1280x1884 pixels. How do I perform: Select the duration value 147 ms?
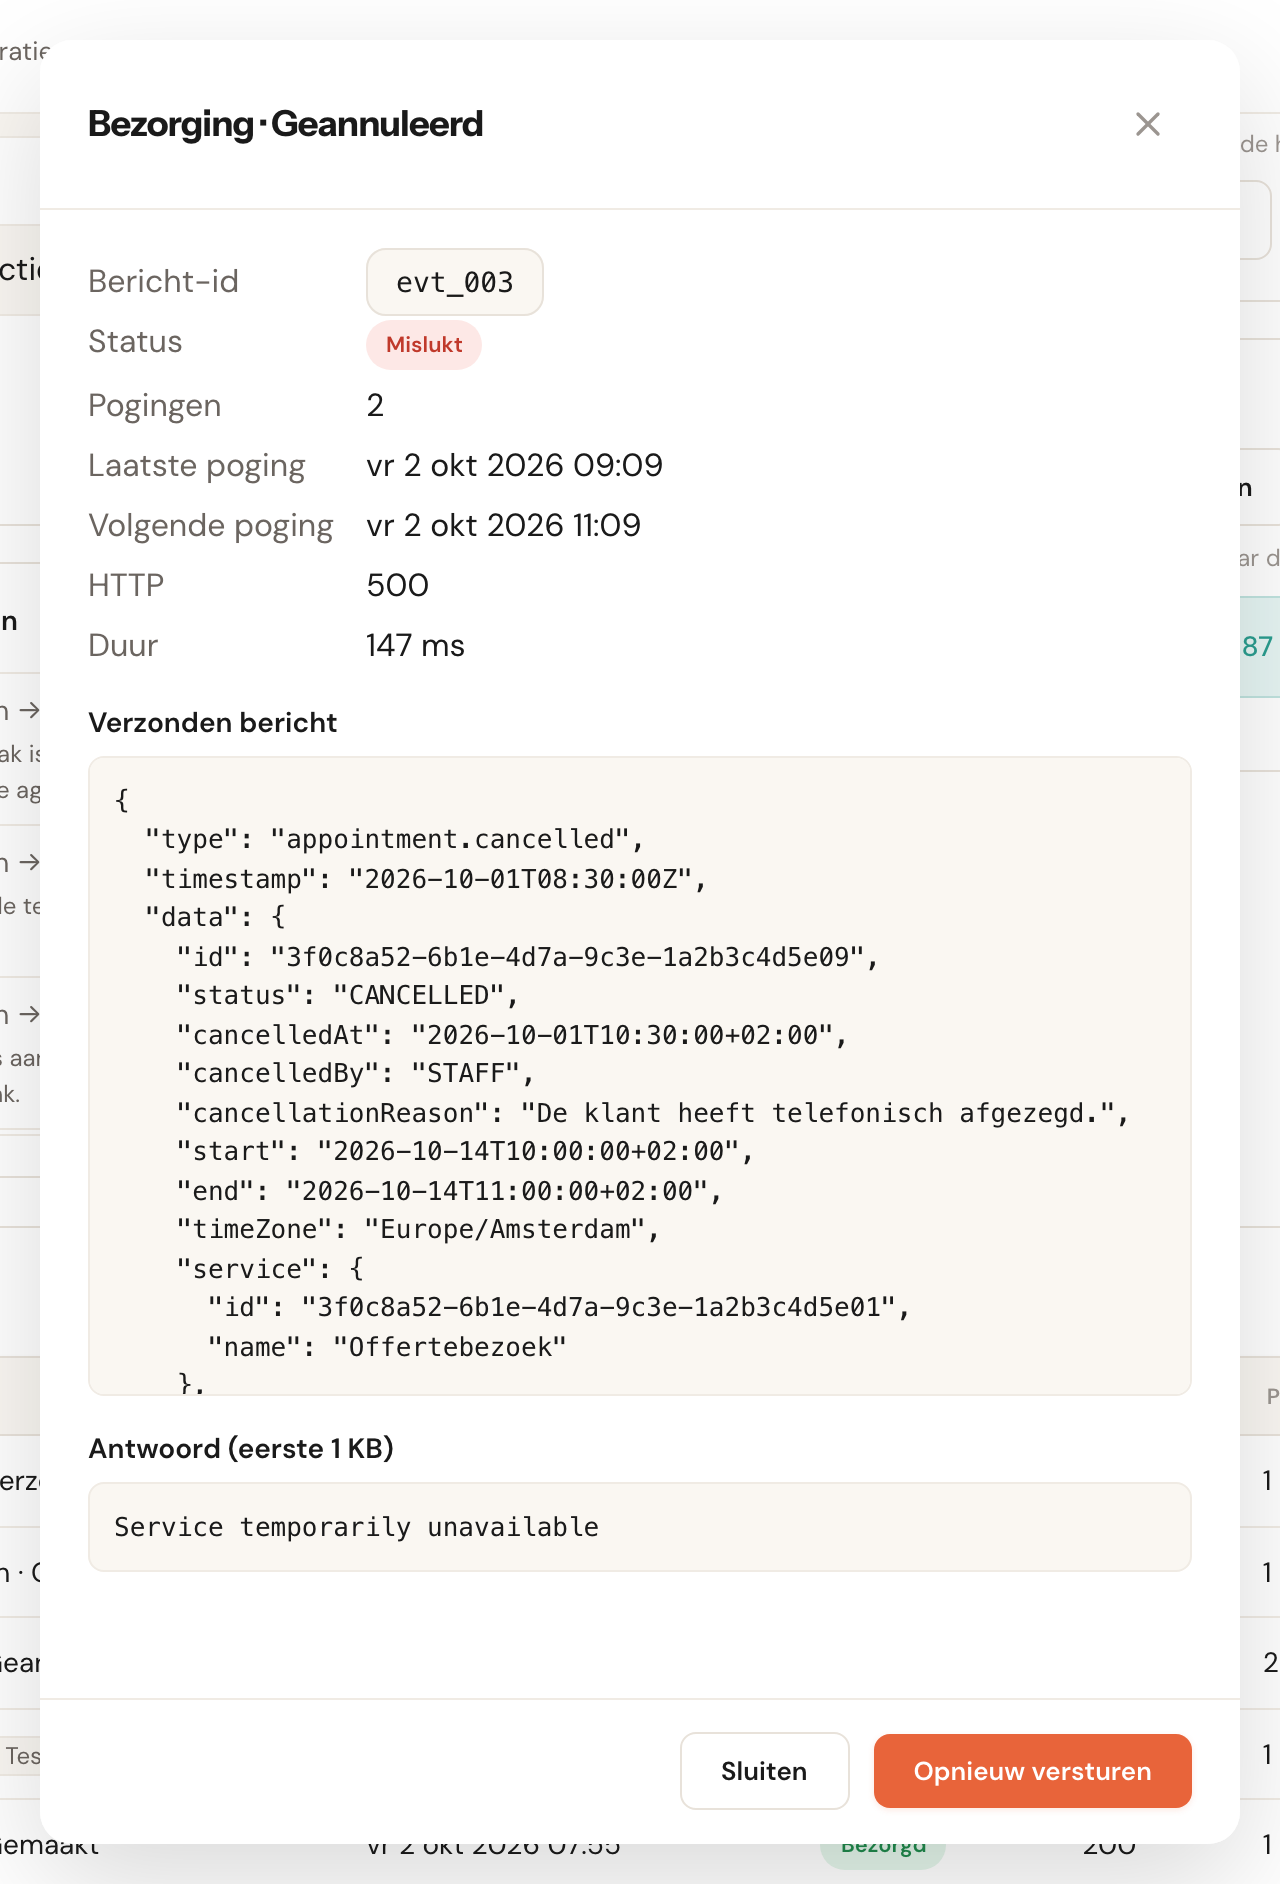(415, 645)
